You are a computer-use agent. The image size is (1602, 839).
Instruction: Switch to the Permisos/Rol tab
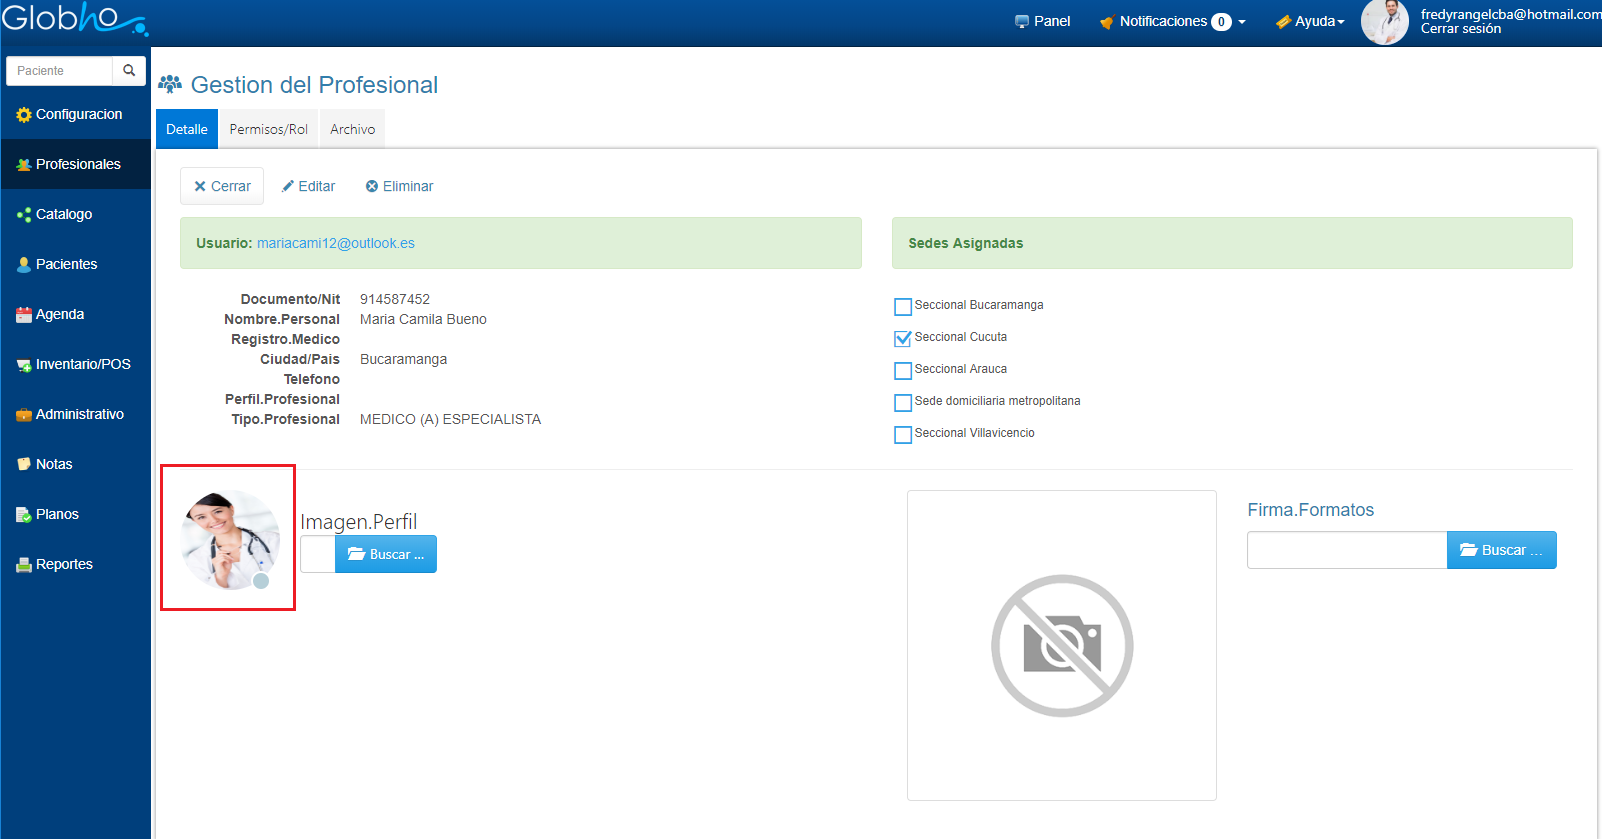pyautogui.click(x=268, y=130)
